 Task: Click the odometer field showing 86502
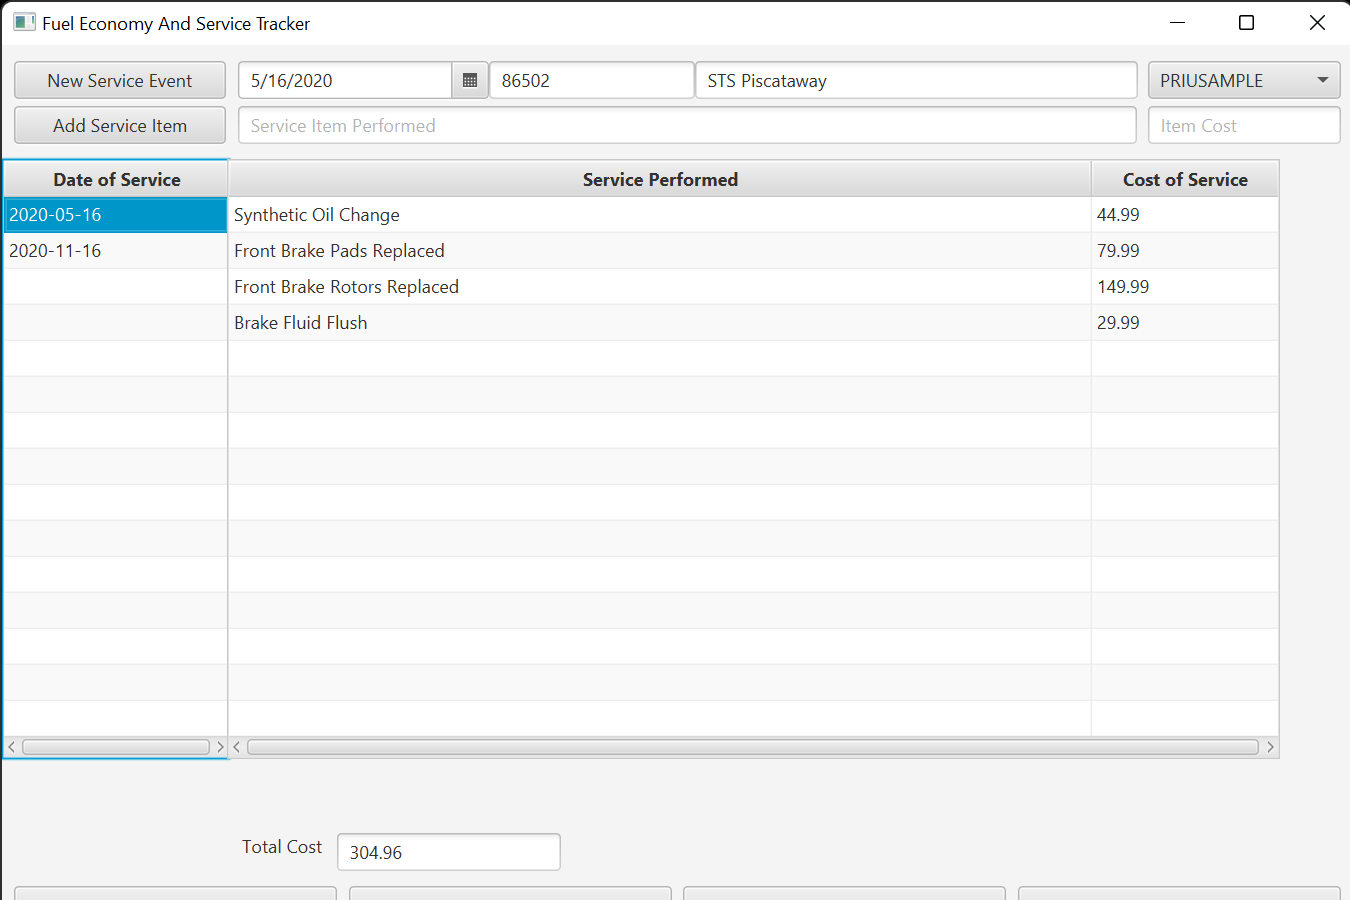592,81
